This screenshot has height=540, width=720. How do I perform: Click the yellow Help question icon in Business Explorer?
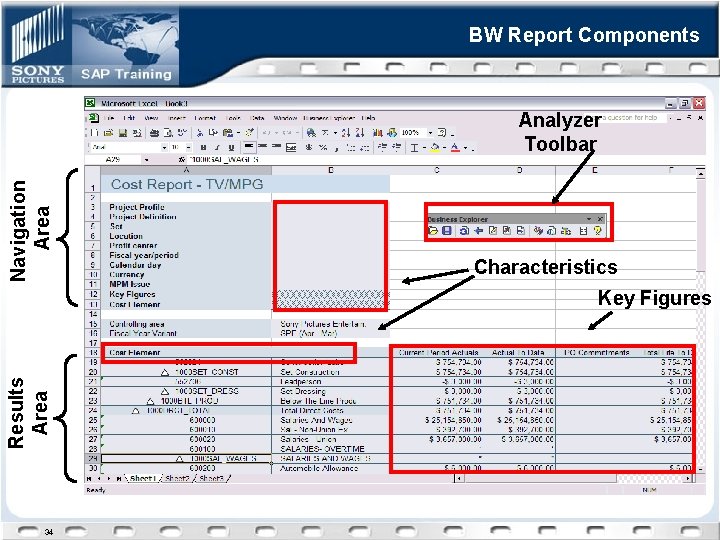(x=597, y=231)
